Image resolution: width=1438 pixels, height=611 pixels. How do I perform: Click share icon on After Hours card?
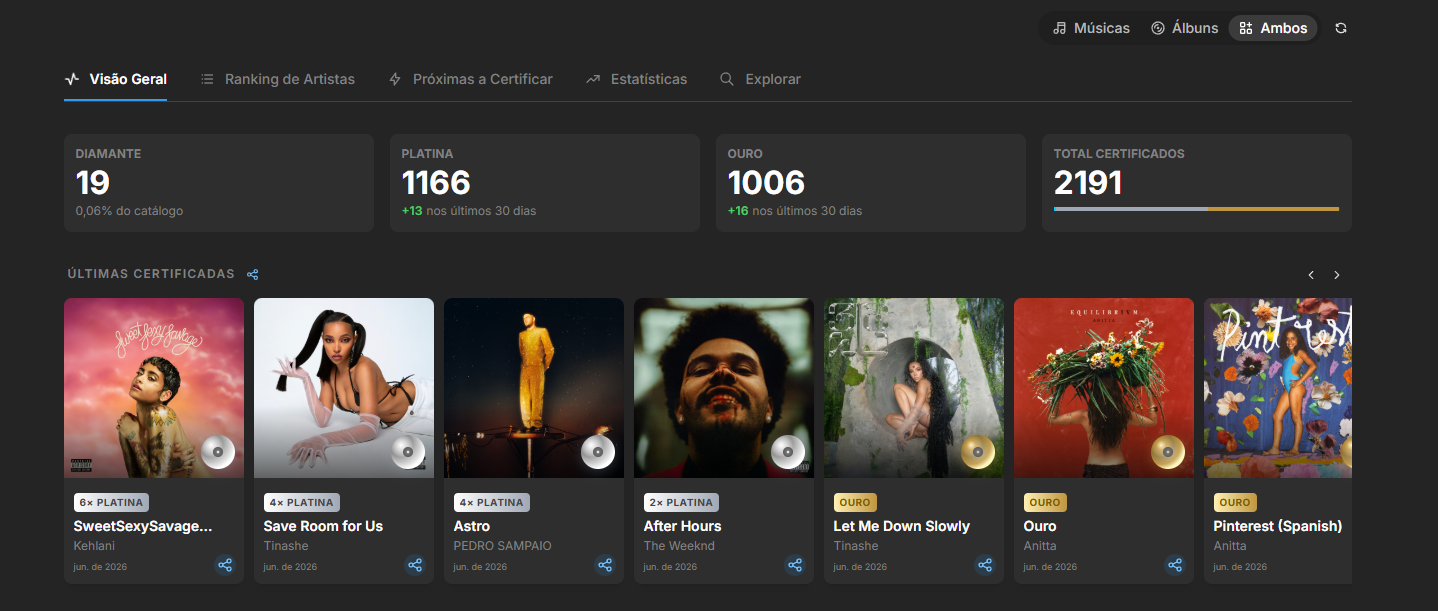click(795, 565)
